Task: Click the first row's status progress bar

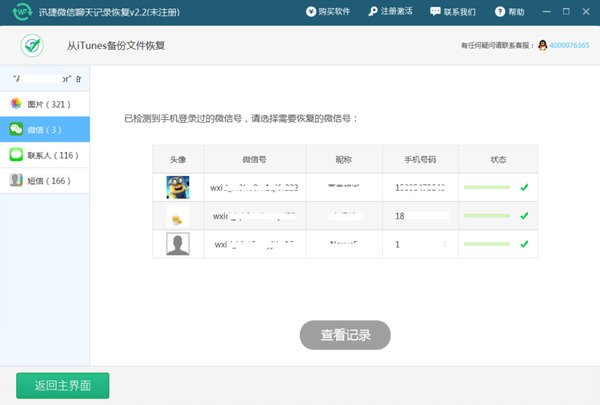Action: pyautogui.click(x=487, y=187)
